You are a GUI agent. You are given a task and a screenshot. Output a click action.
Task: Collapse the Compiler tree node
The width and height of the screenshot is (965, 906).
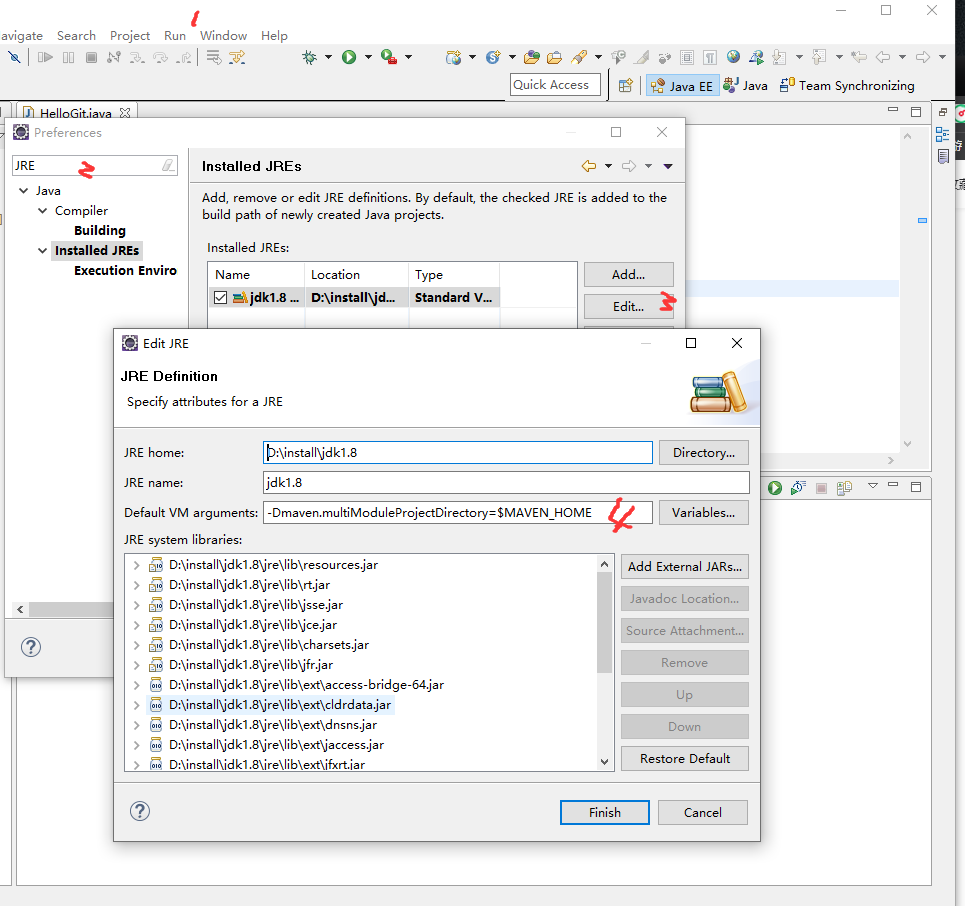pyautogui.click(x=42, y=210)
